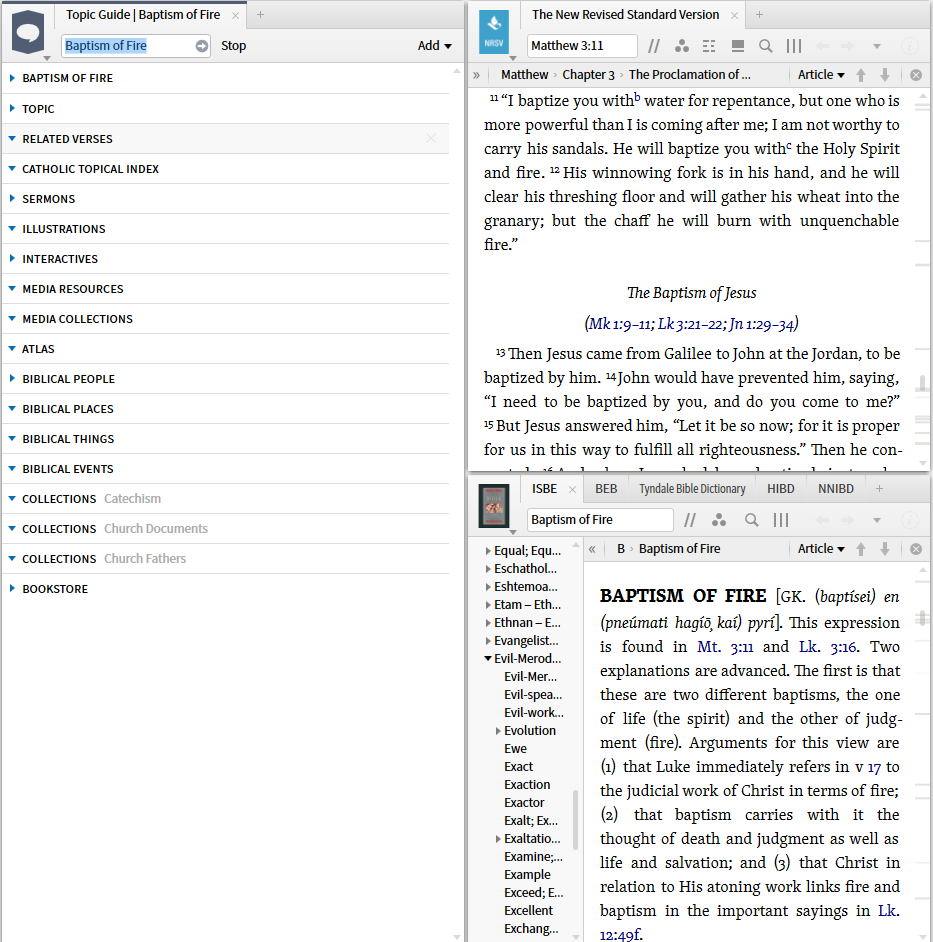Open the Topic Guide panel menu icon
The height and width of the screenshot is (942, 933).
click(28, 32)
